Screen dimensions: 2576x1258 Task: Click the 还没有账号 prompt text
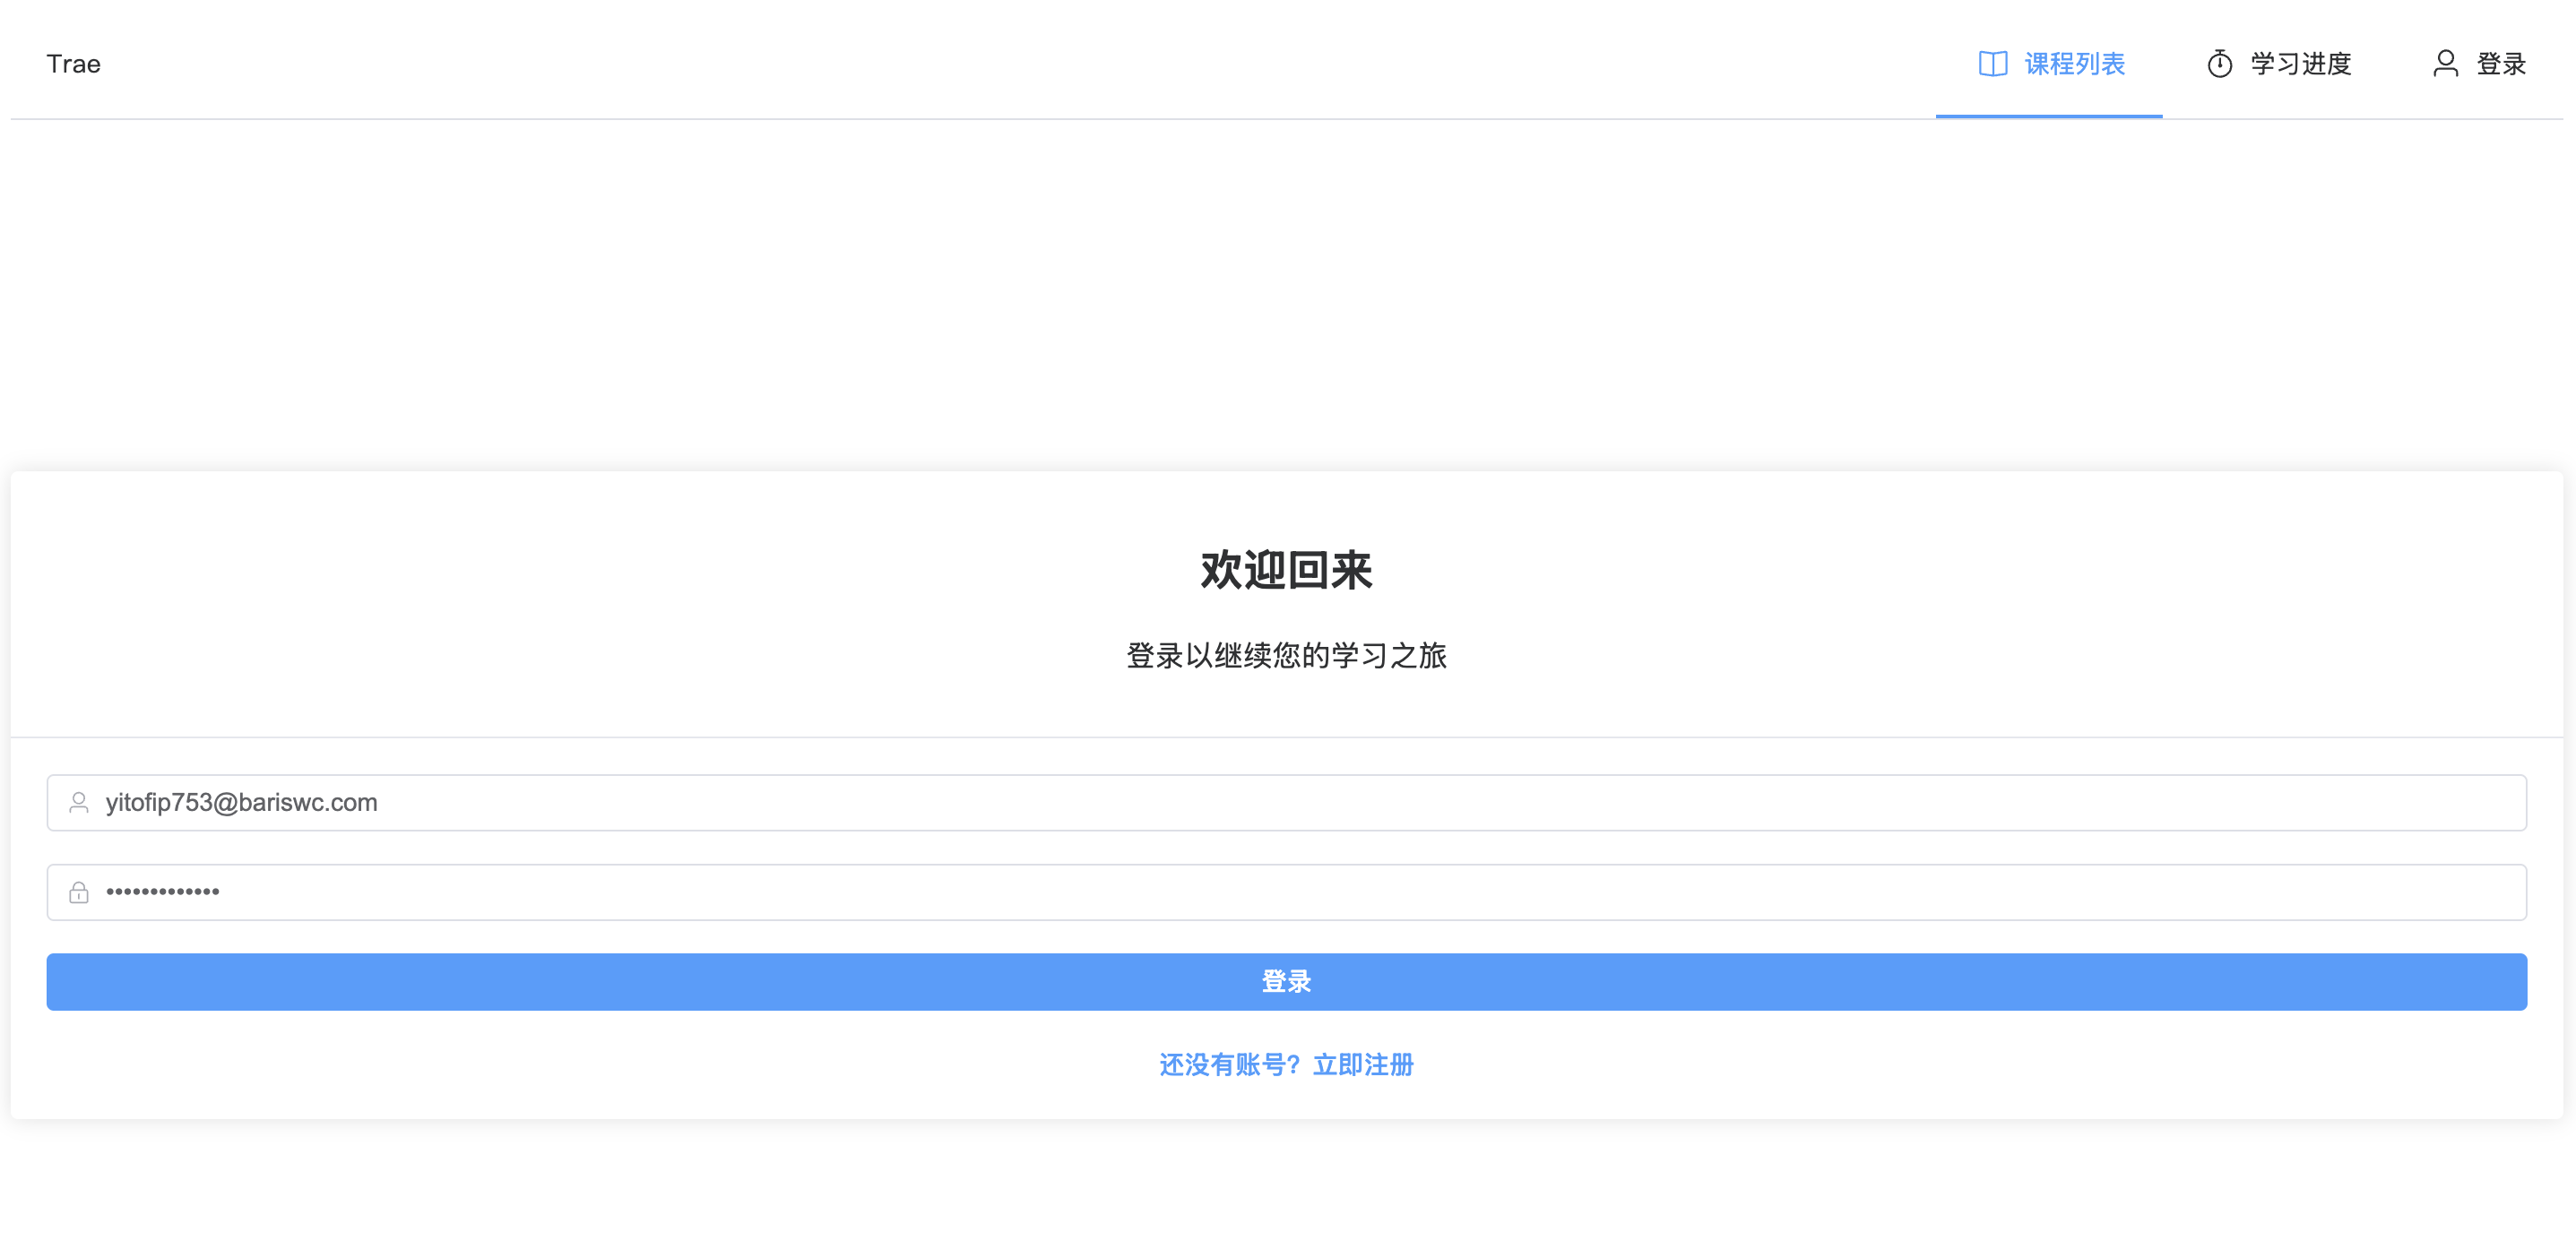[x=1227, y=1065]
